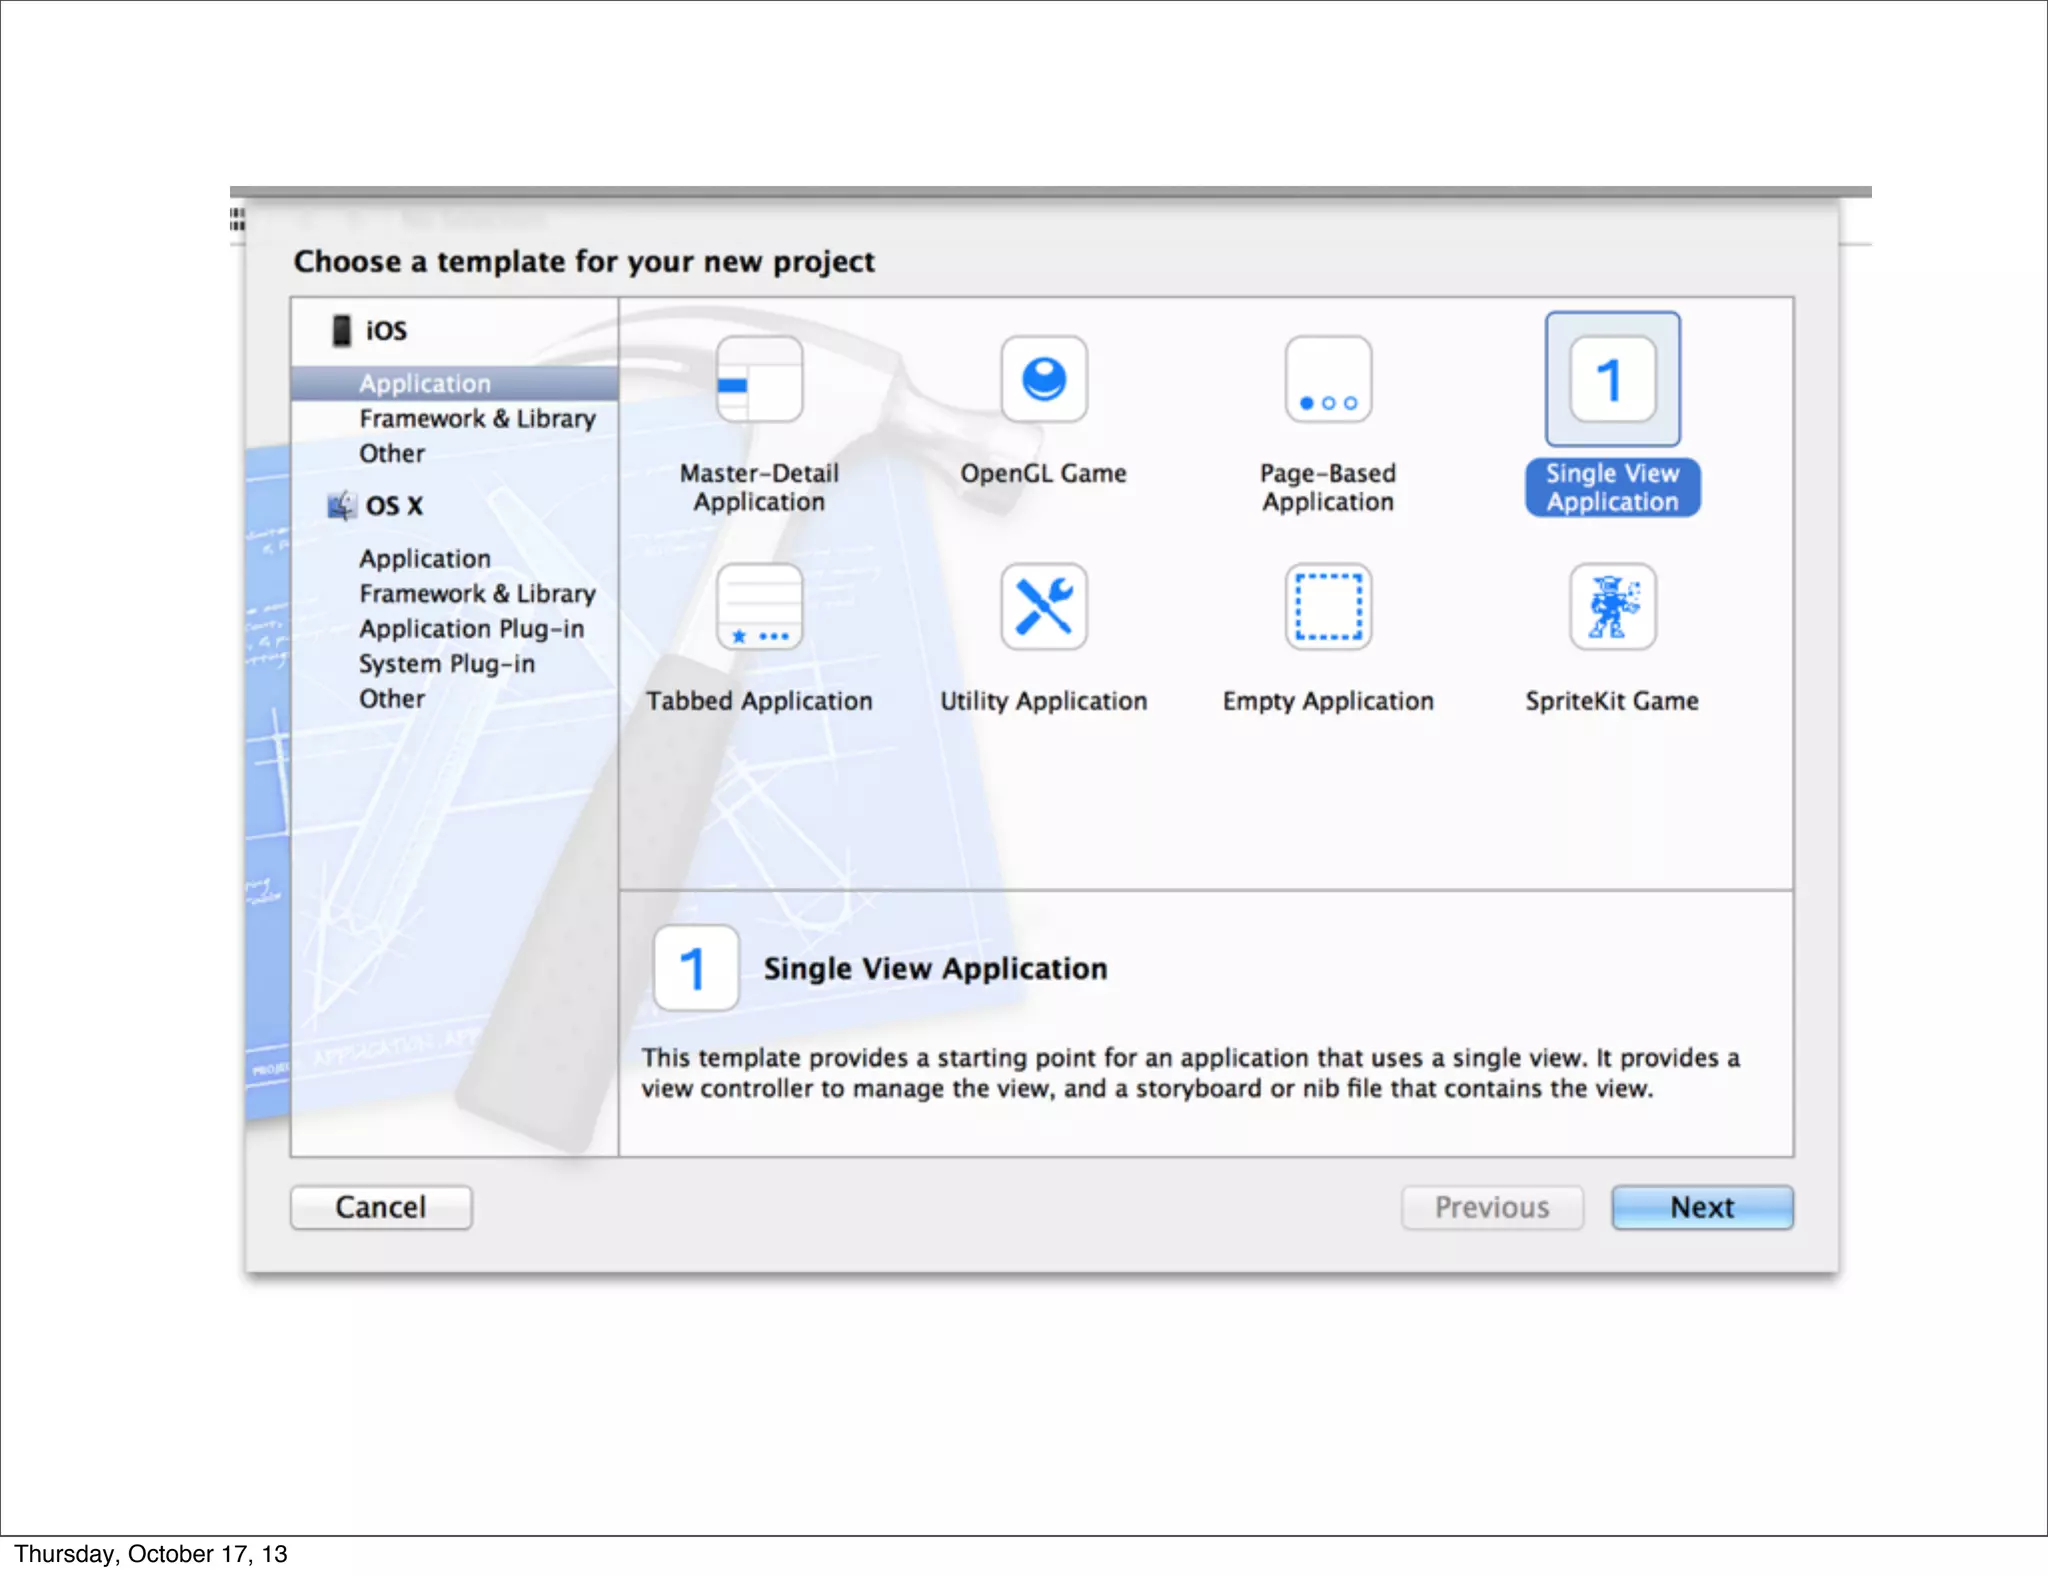Click the Cancel button
This screenshot has height=1576, width=2048.
coord(380,1207)
